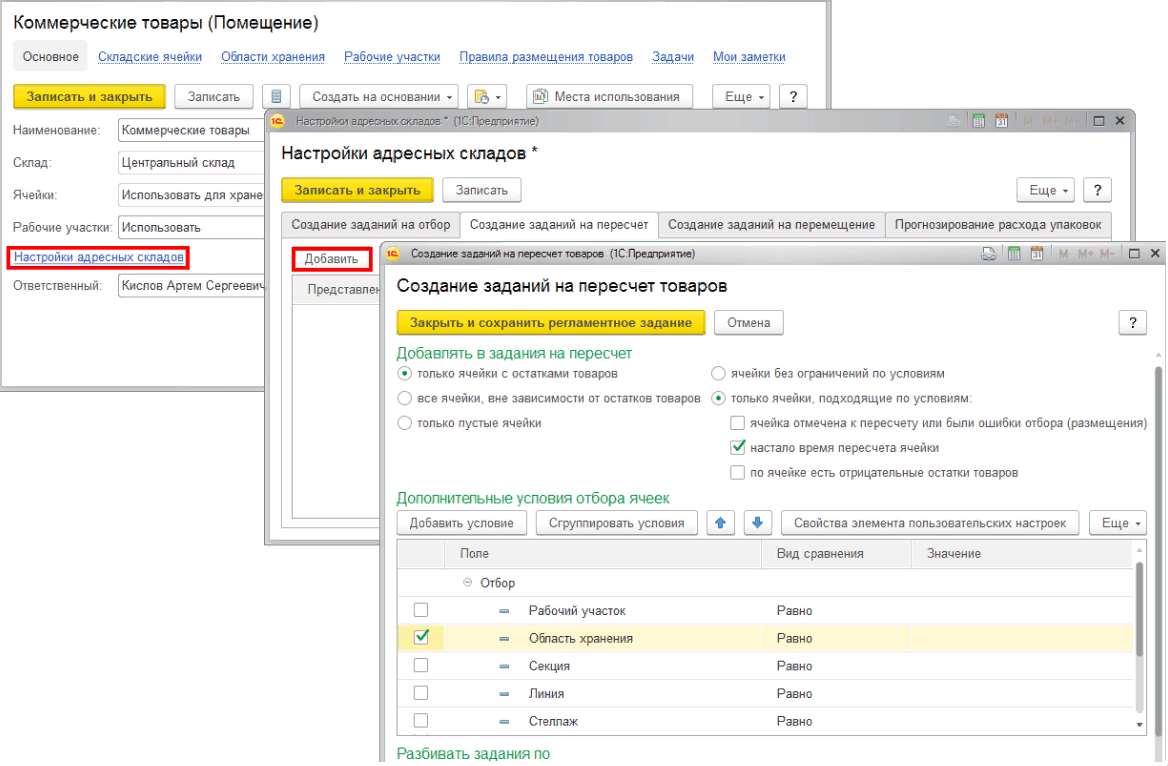Expand Еще menu in additional conditions toolbar

tap(1116, 522)
